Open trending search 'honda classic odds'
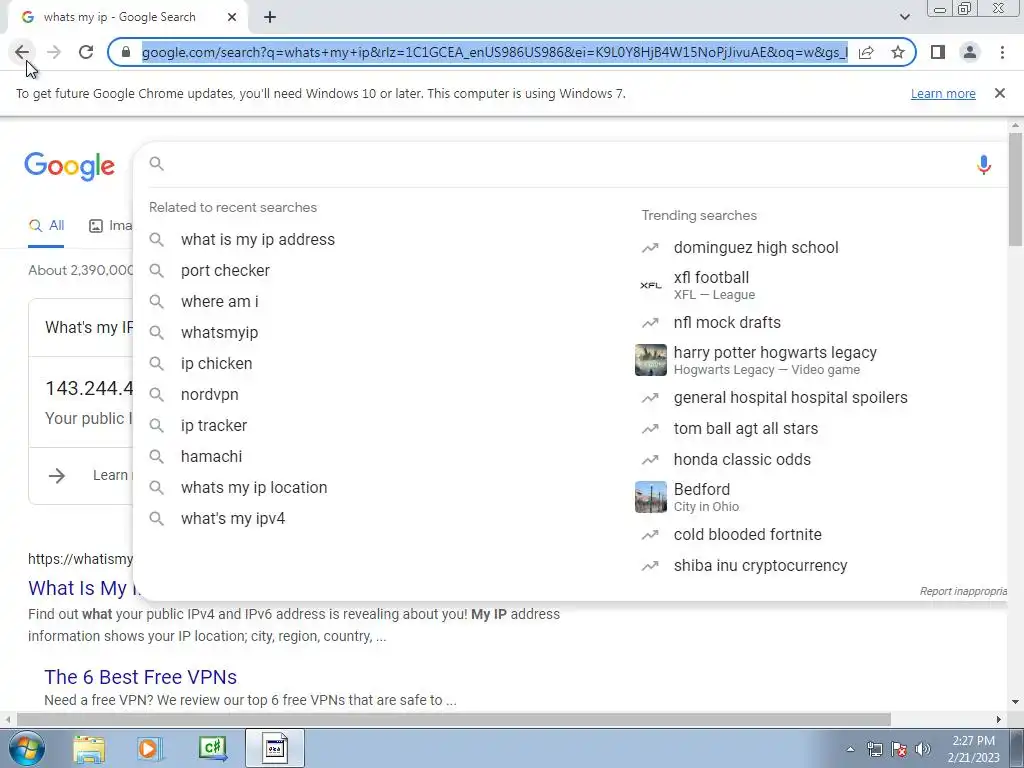 (x=742, y=460)
